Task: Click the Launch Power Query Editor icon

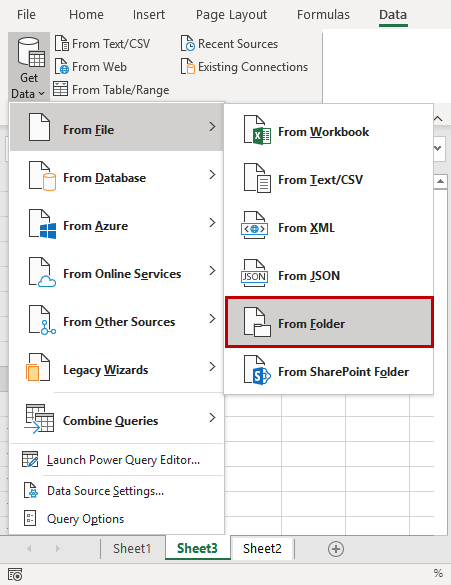Action: coord(30,459)
